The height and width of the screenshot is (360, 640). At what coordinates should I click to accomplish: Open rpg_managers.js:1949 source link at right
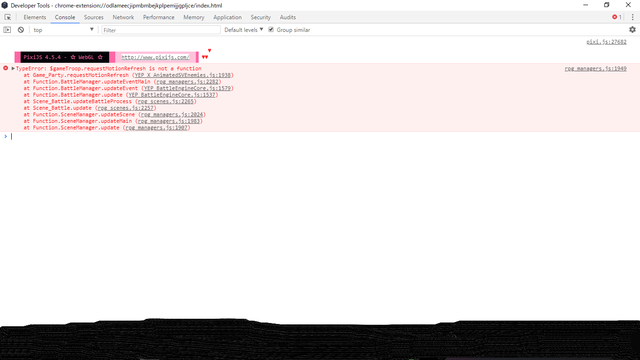[596, 69]
